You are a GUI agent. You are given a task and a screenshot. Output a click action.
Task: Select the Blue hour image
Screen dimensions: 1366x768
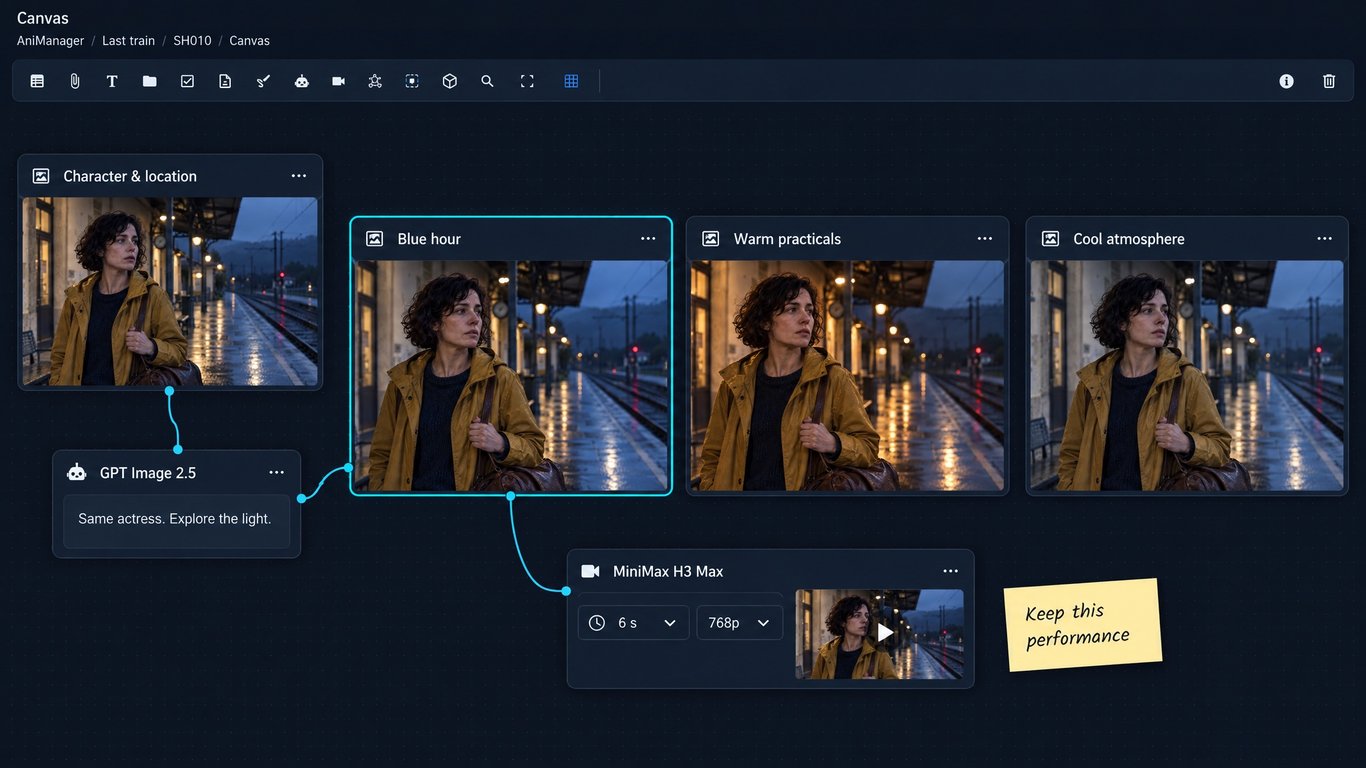click(511, 376)
